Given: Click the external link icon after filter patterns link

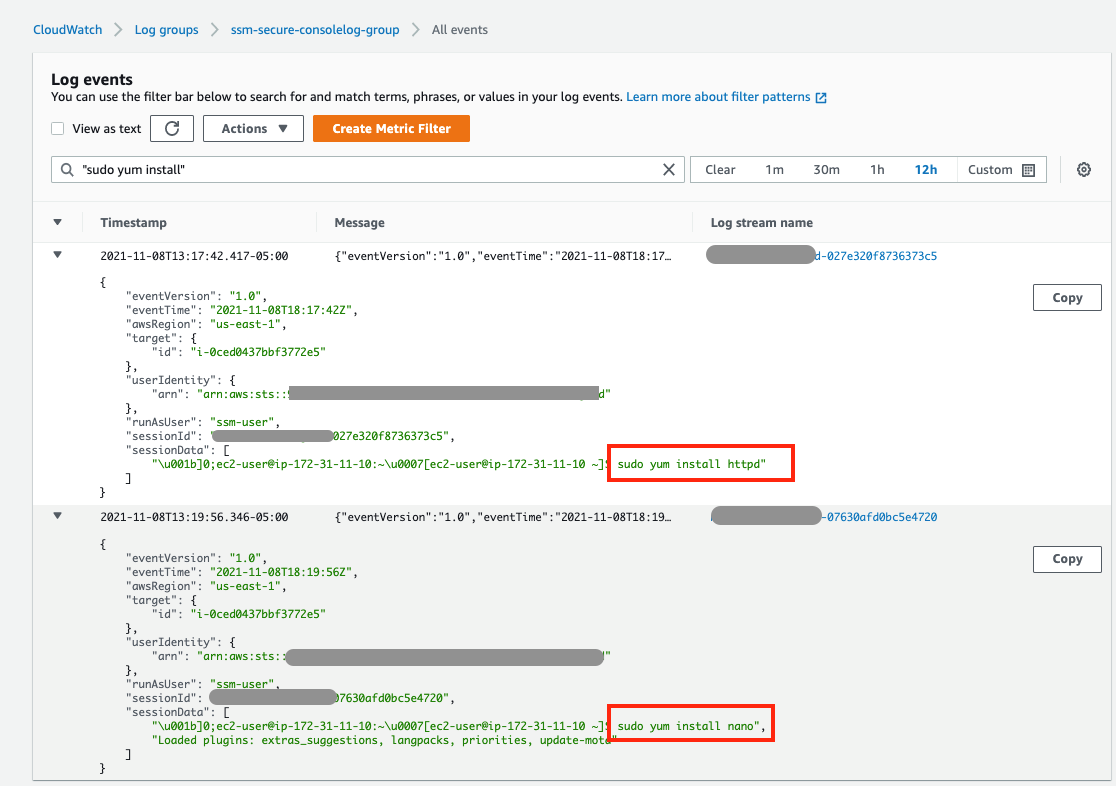Looking at the screenshot, I should (x=822, y=96).
